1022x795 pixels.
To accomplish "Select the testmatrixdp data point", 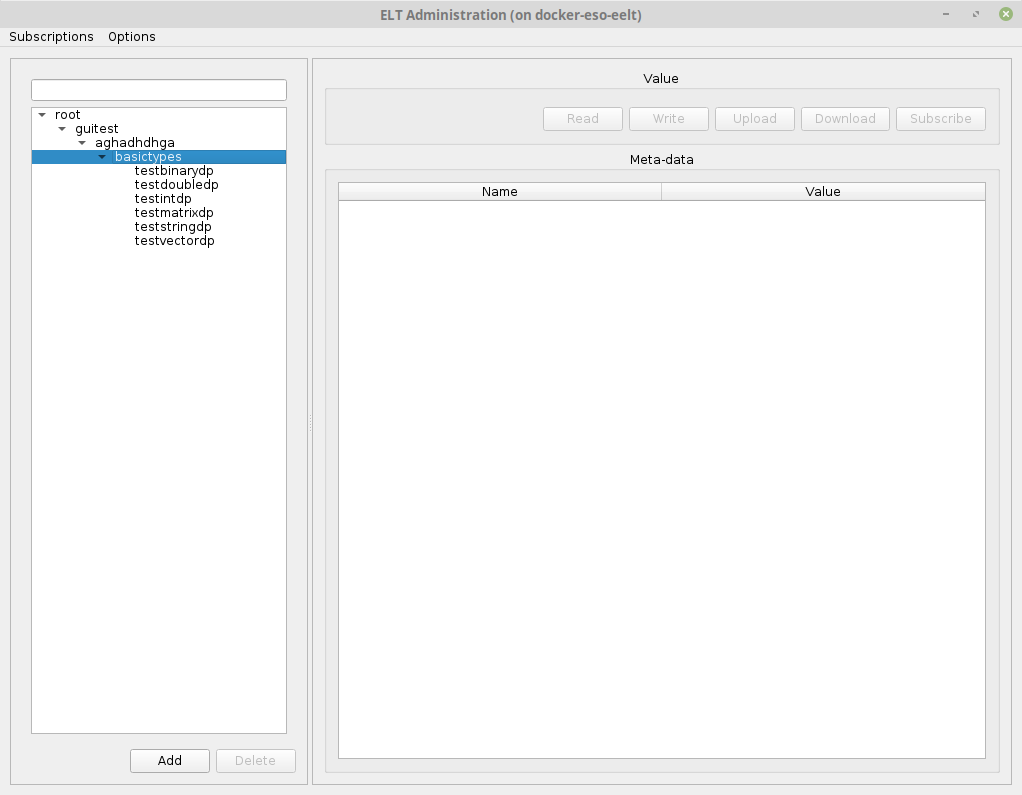I will (174, 213).
